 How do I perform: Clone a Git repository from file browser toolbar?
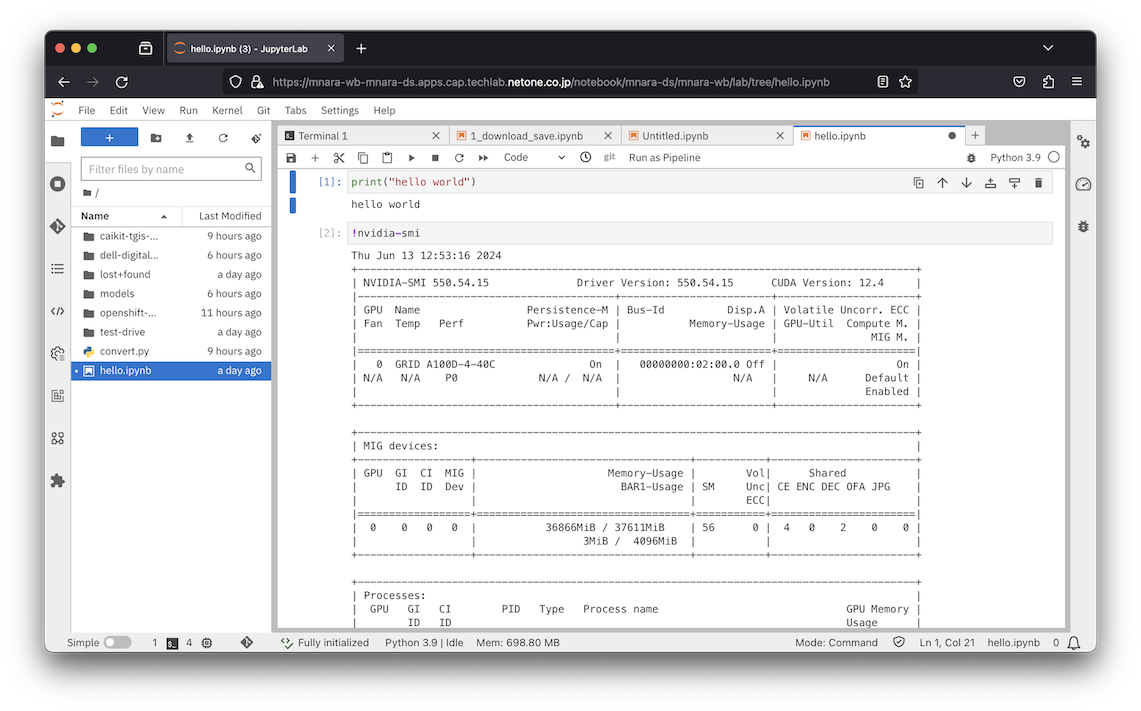255,138
